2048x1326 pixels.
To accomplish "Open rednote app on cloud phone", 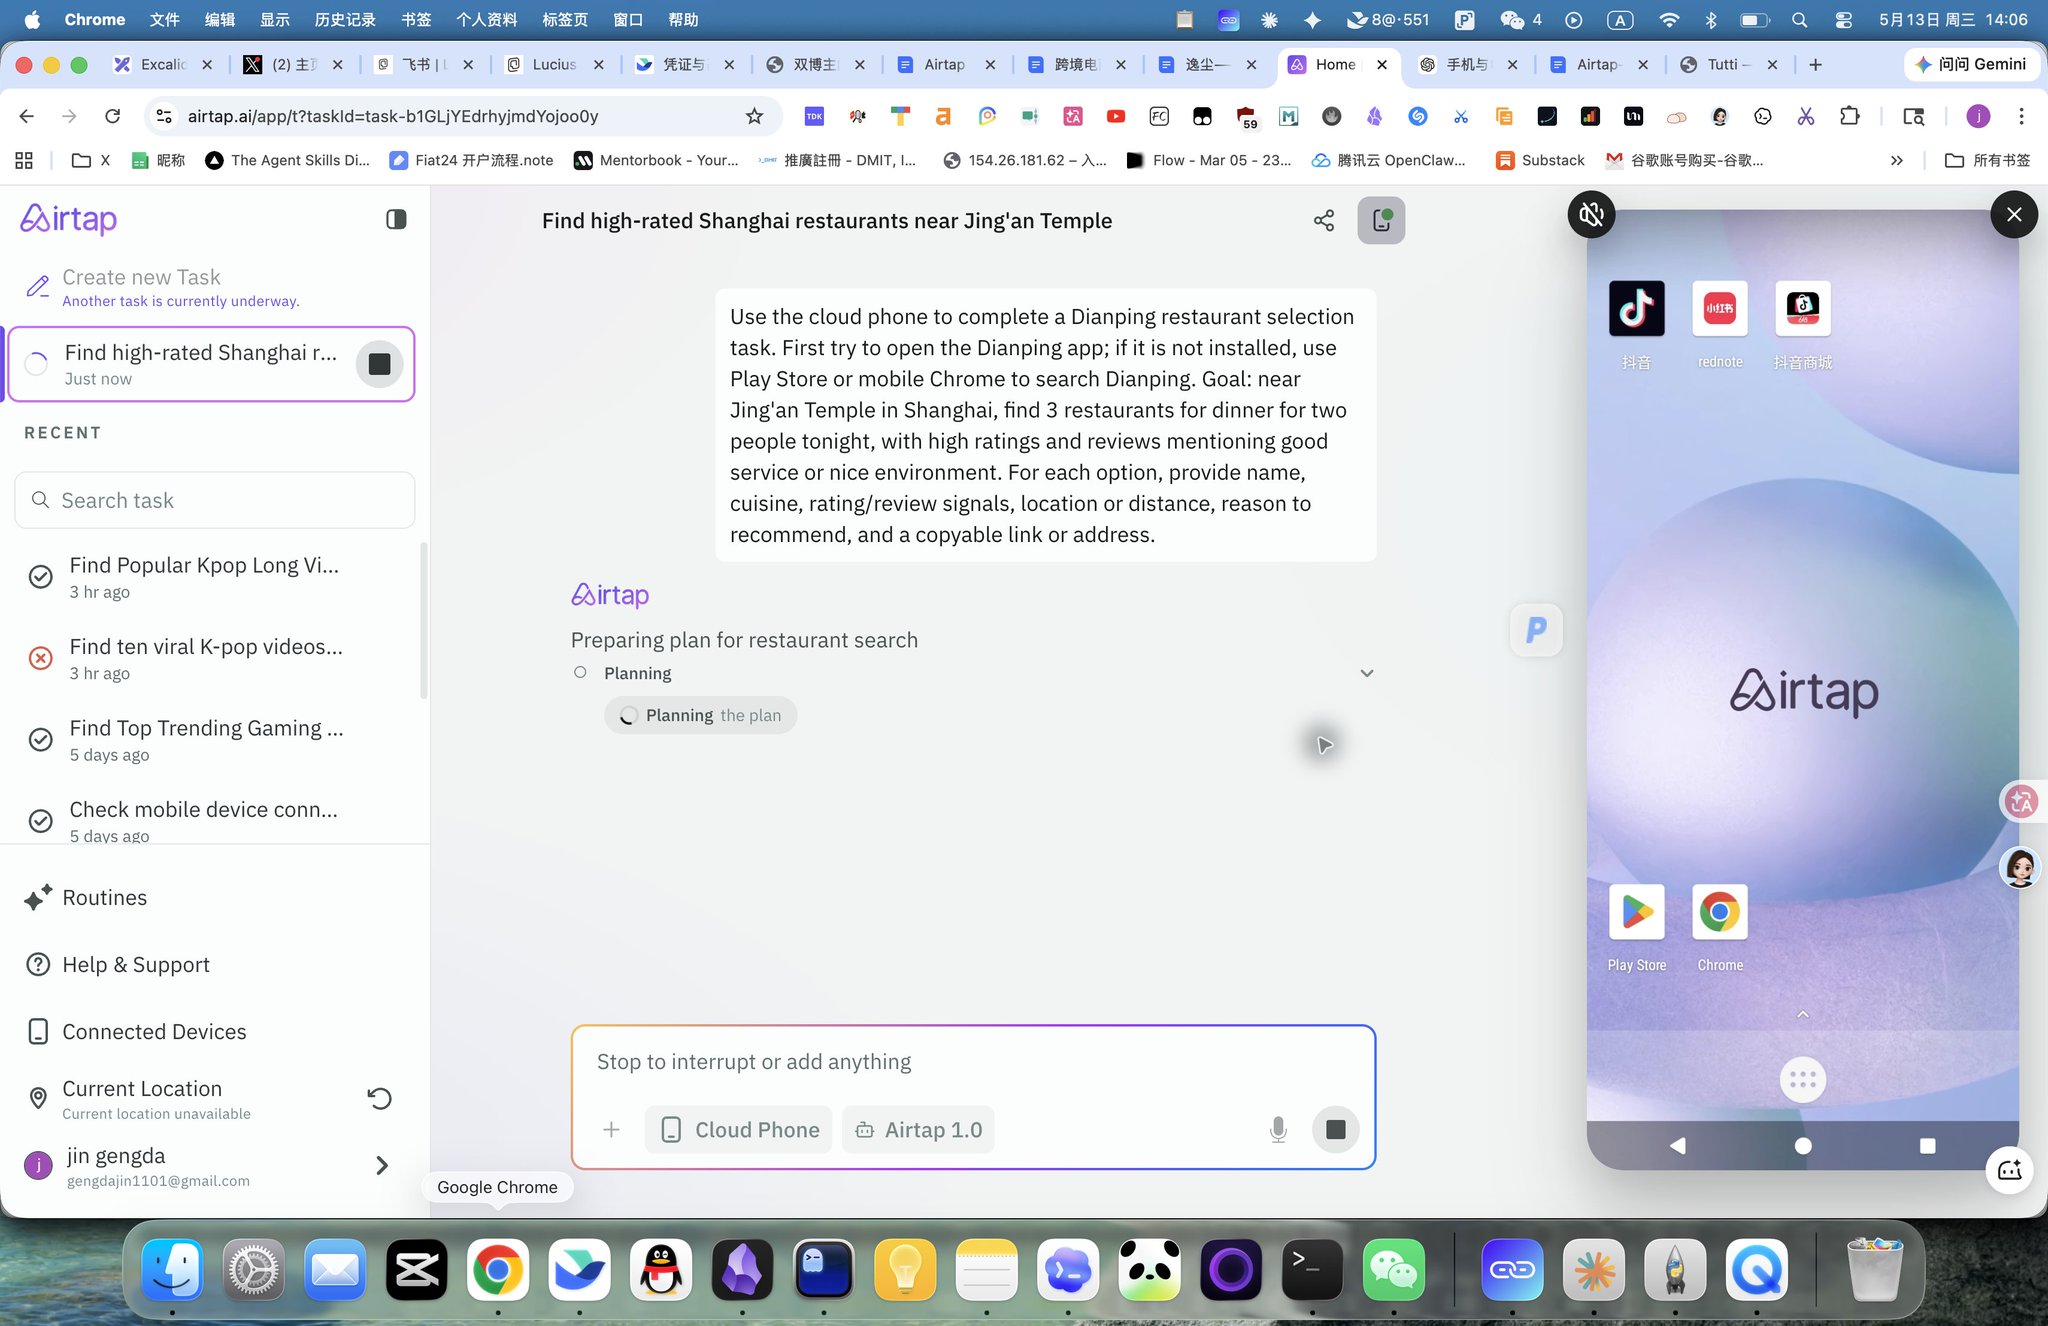I will point(1720,308).
